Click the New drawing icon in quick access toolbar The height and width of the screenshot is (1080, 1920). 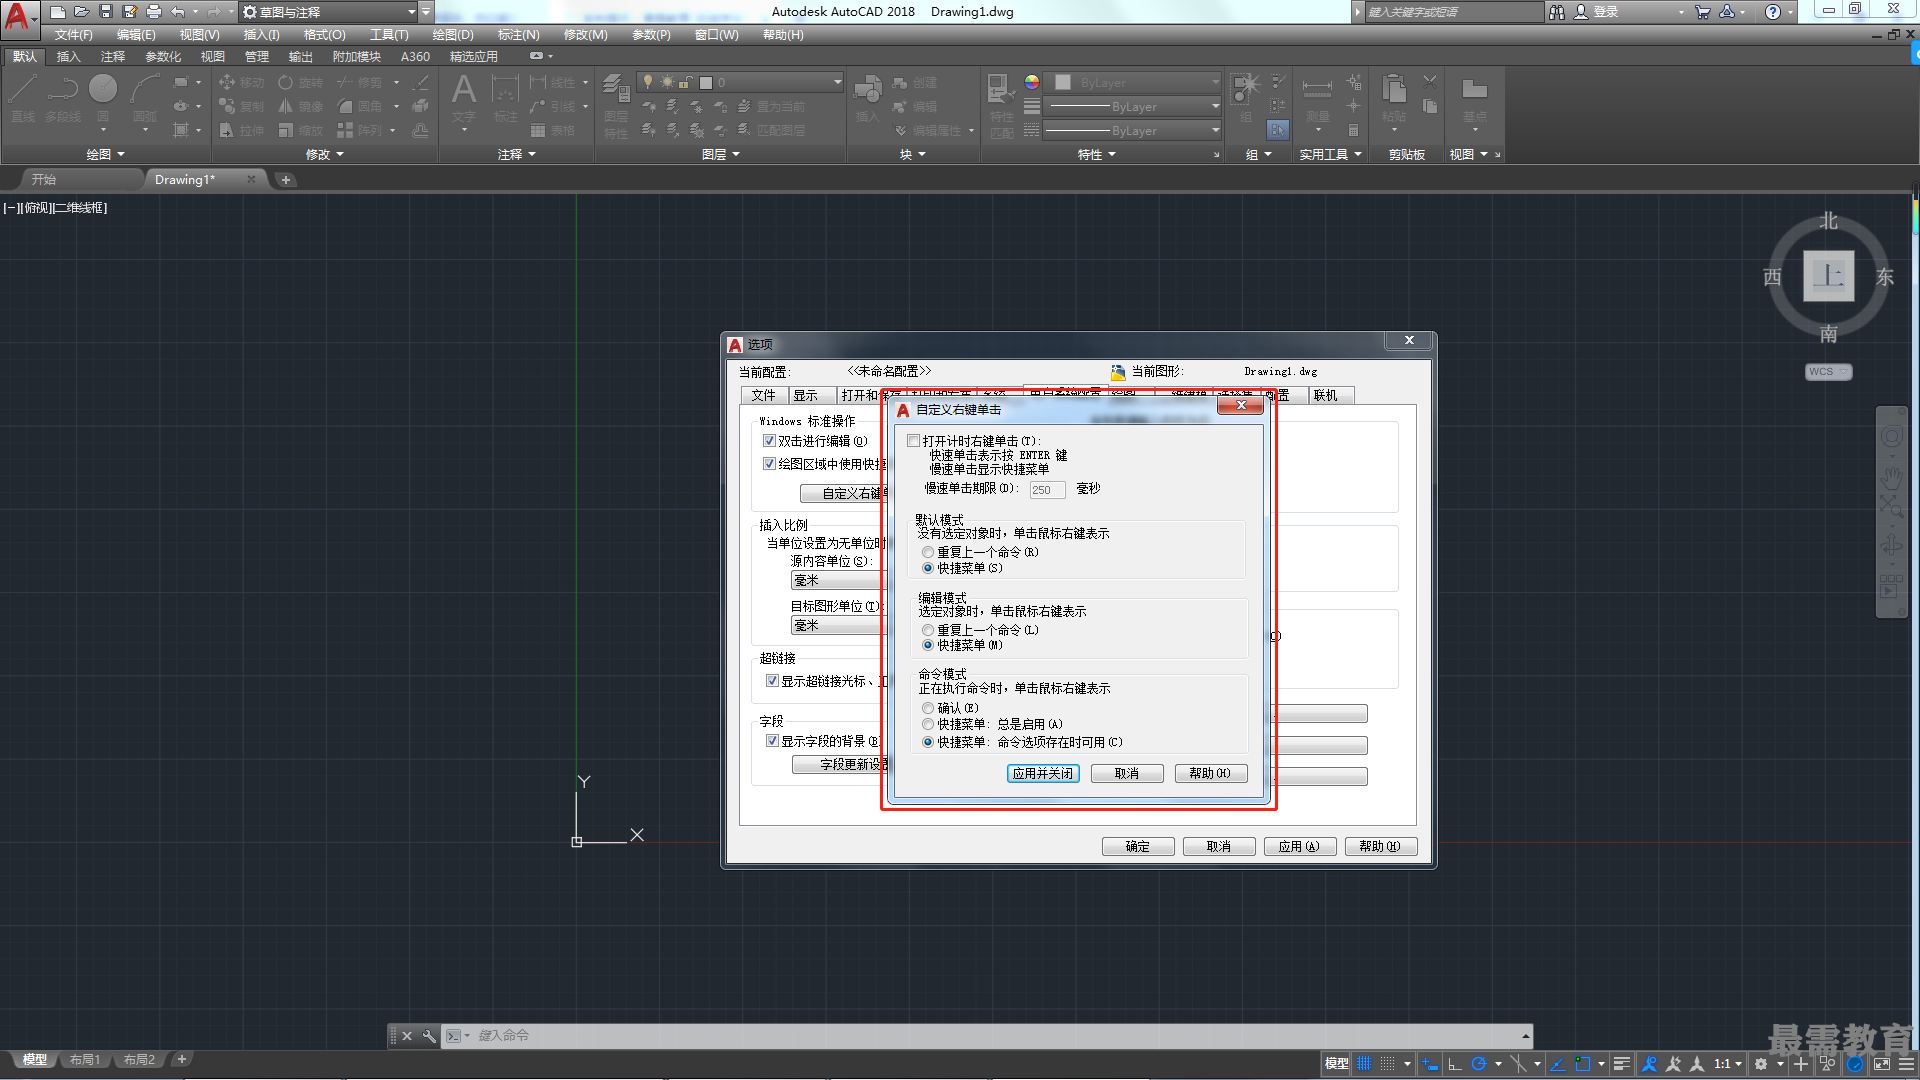(x=57, y=12)
